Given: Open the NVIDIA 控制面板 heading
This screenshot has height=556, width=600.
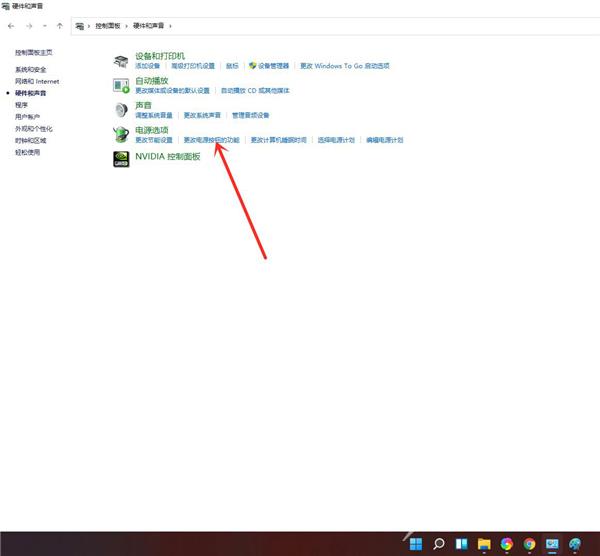Looking at the screenshot, I should click(x=168, y=157).
